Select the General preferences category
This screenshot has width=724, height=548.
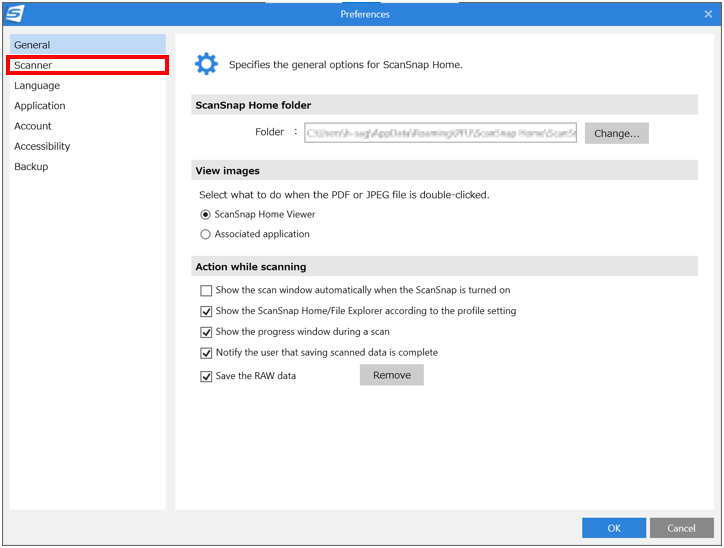pyautogui.click(x=88, y=44)
